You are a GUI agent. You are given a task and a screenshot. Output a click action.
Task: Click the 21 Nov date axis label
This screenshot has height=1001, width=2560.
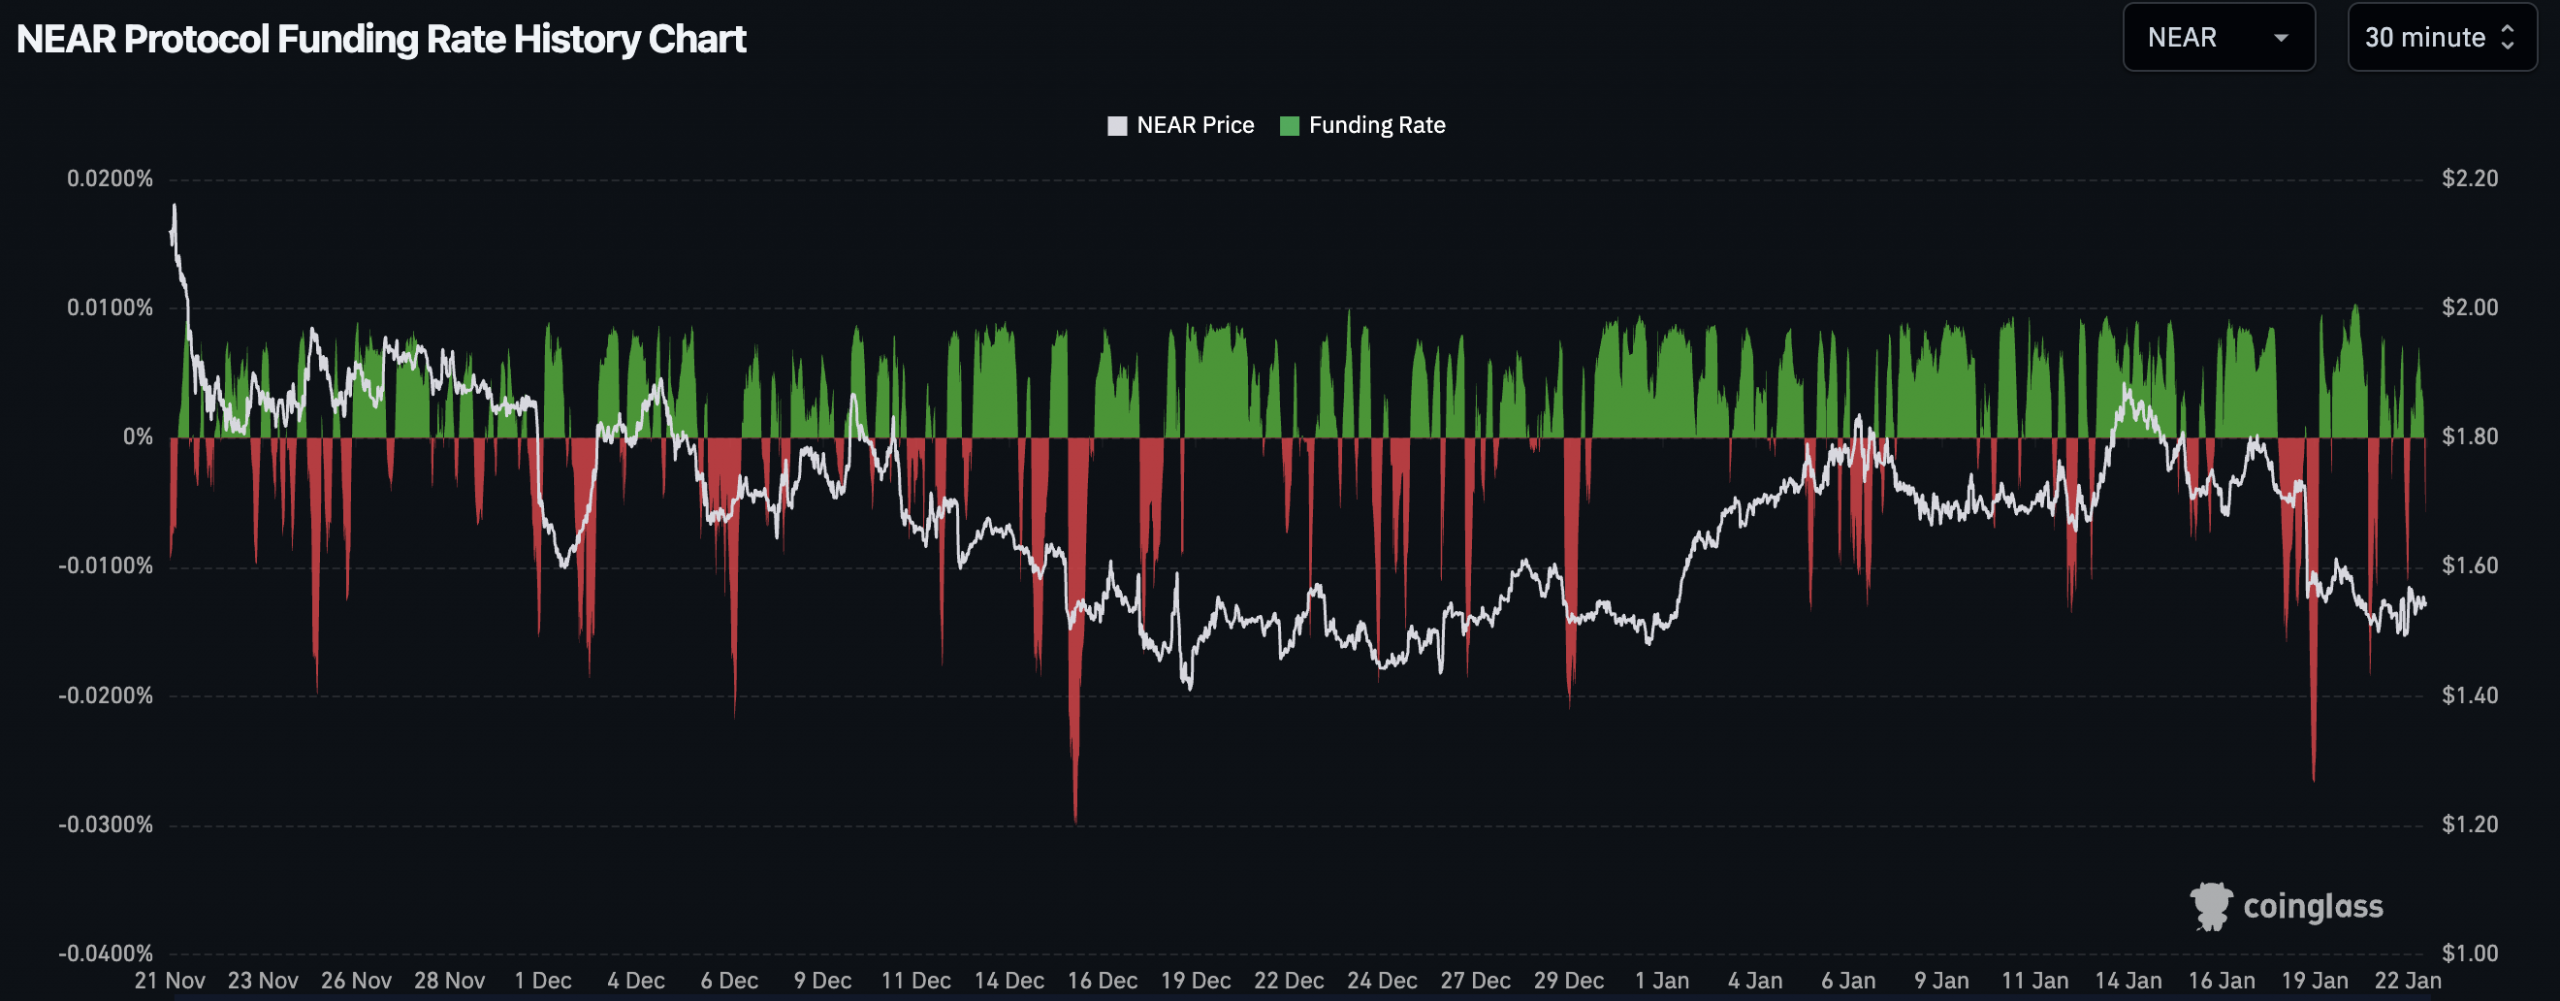pyautogui.click(x=170, y=980)
